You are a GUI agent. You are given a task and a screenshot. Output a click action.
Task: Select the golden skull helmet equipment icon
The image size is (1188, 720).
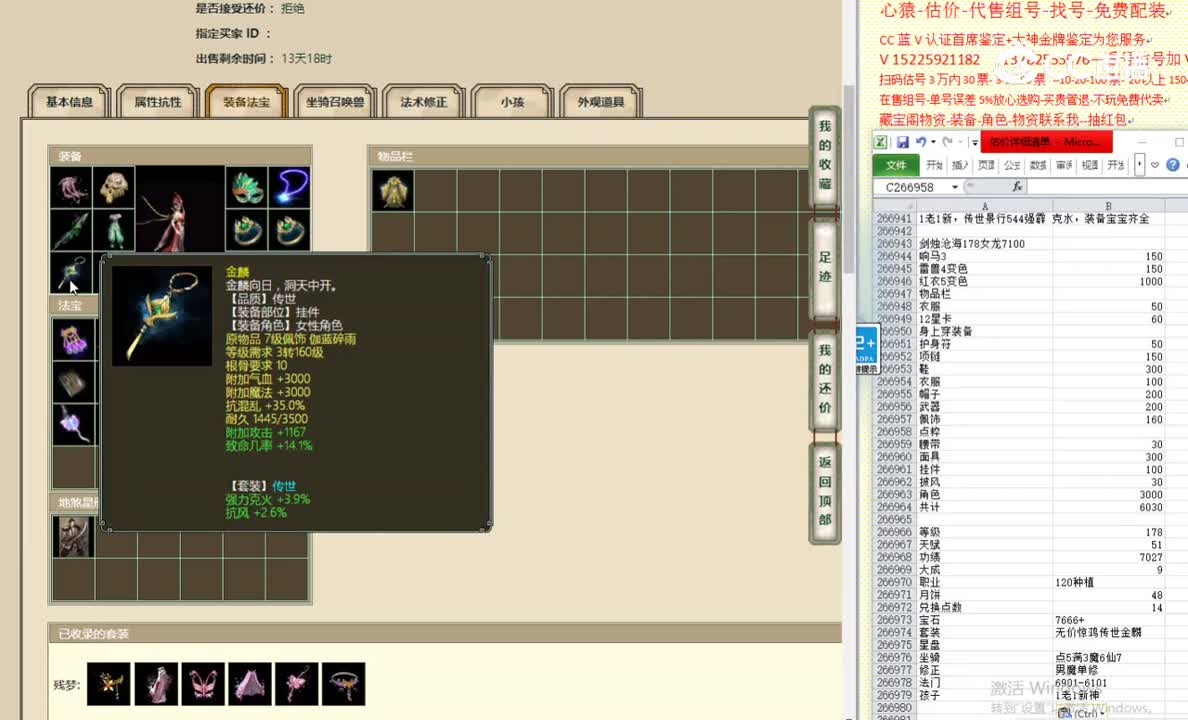(114, 187)
